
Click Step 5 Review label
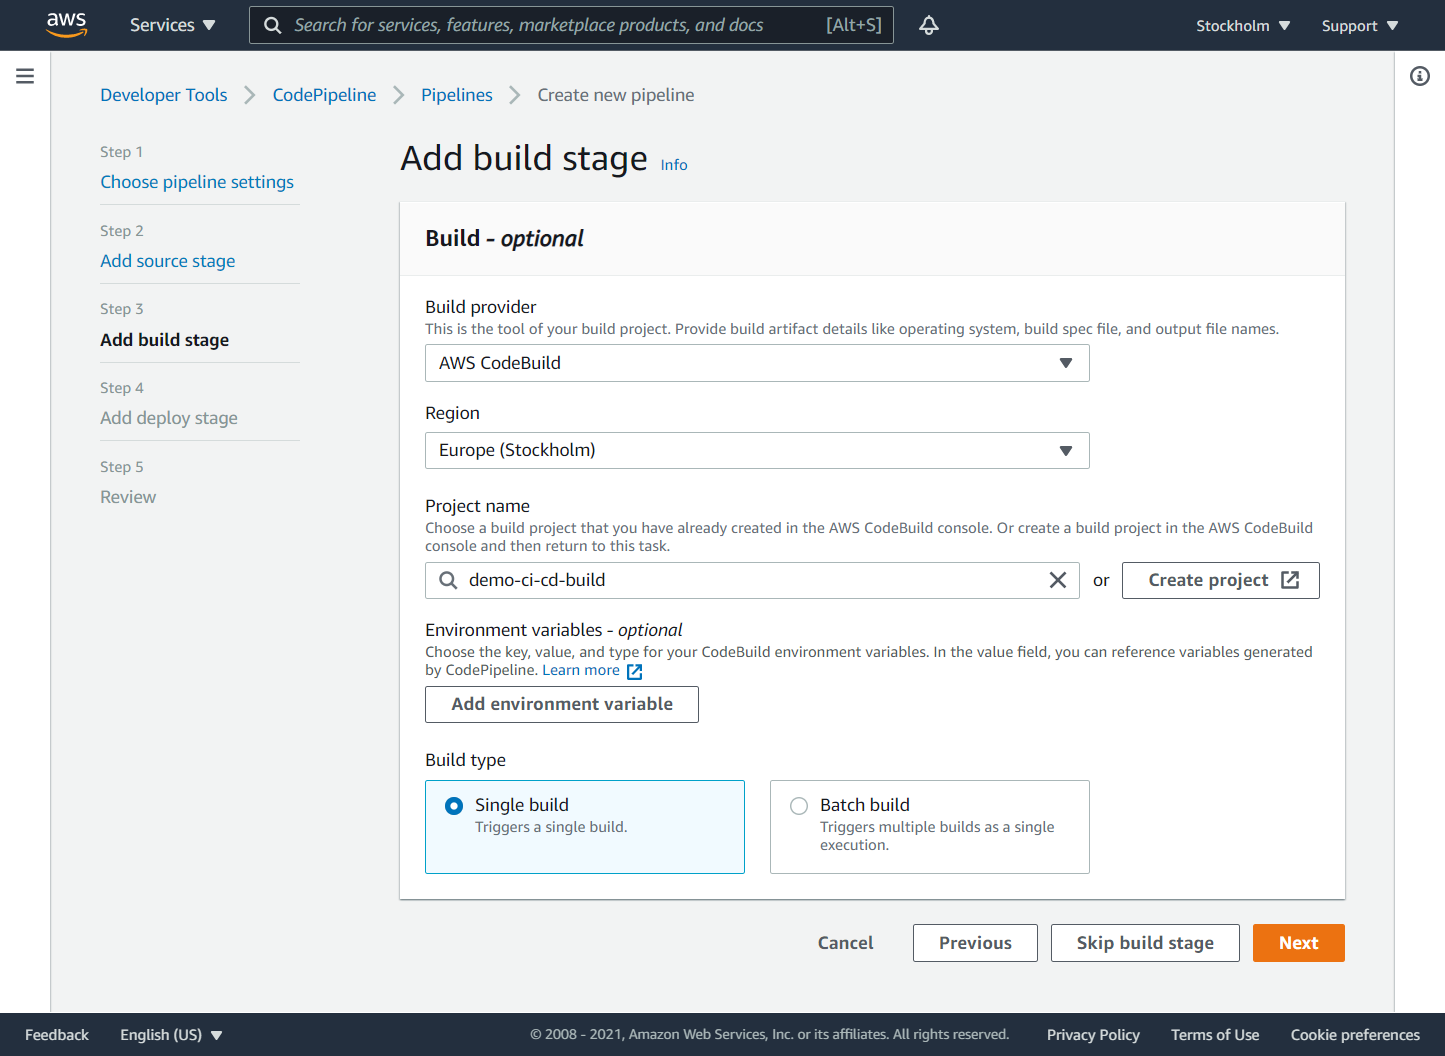coord(128,497)
